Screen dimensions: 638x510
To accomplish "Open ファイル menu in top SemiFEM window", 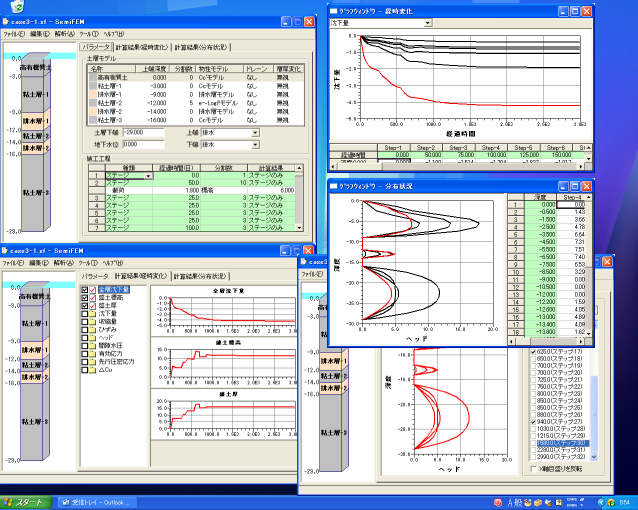I will [14, 34].
